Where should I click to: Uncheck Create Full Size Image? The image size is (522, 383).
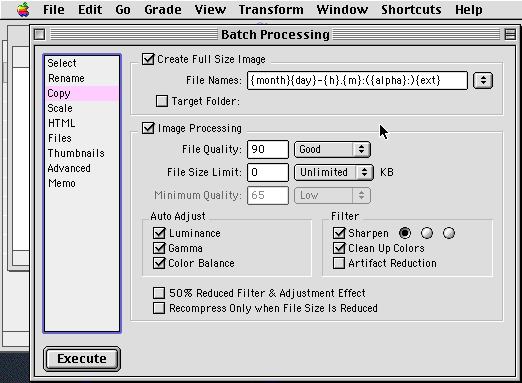(x=148, y=59)
